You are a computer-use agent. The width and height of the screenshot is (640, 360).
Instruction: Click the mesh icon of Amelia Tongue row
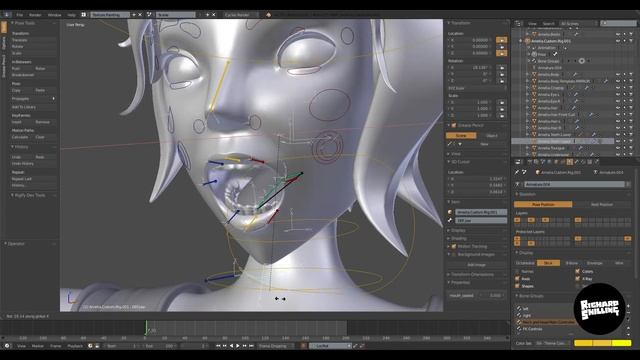(x=534, y=148)
